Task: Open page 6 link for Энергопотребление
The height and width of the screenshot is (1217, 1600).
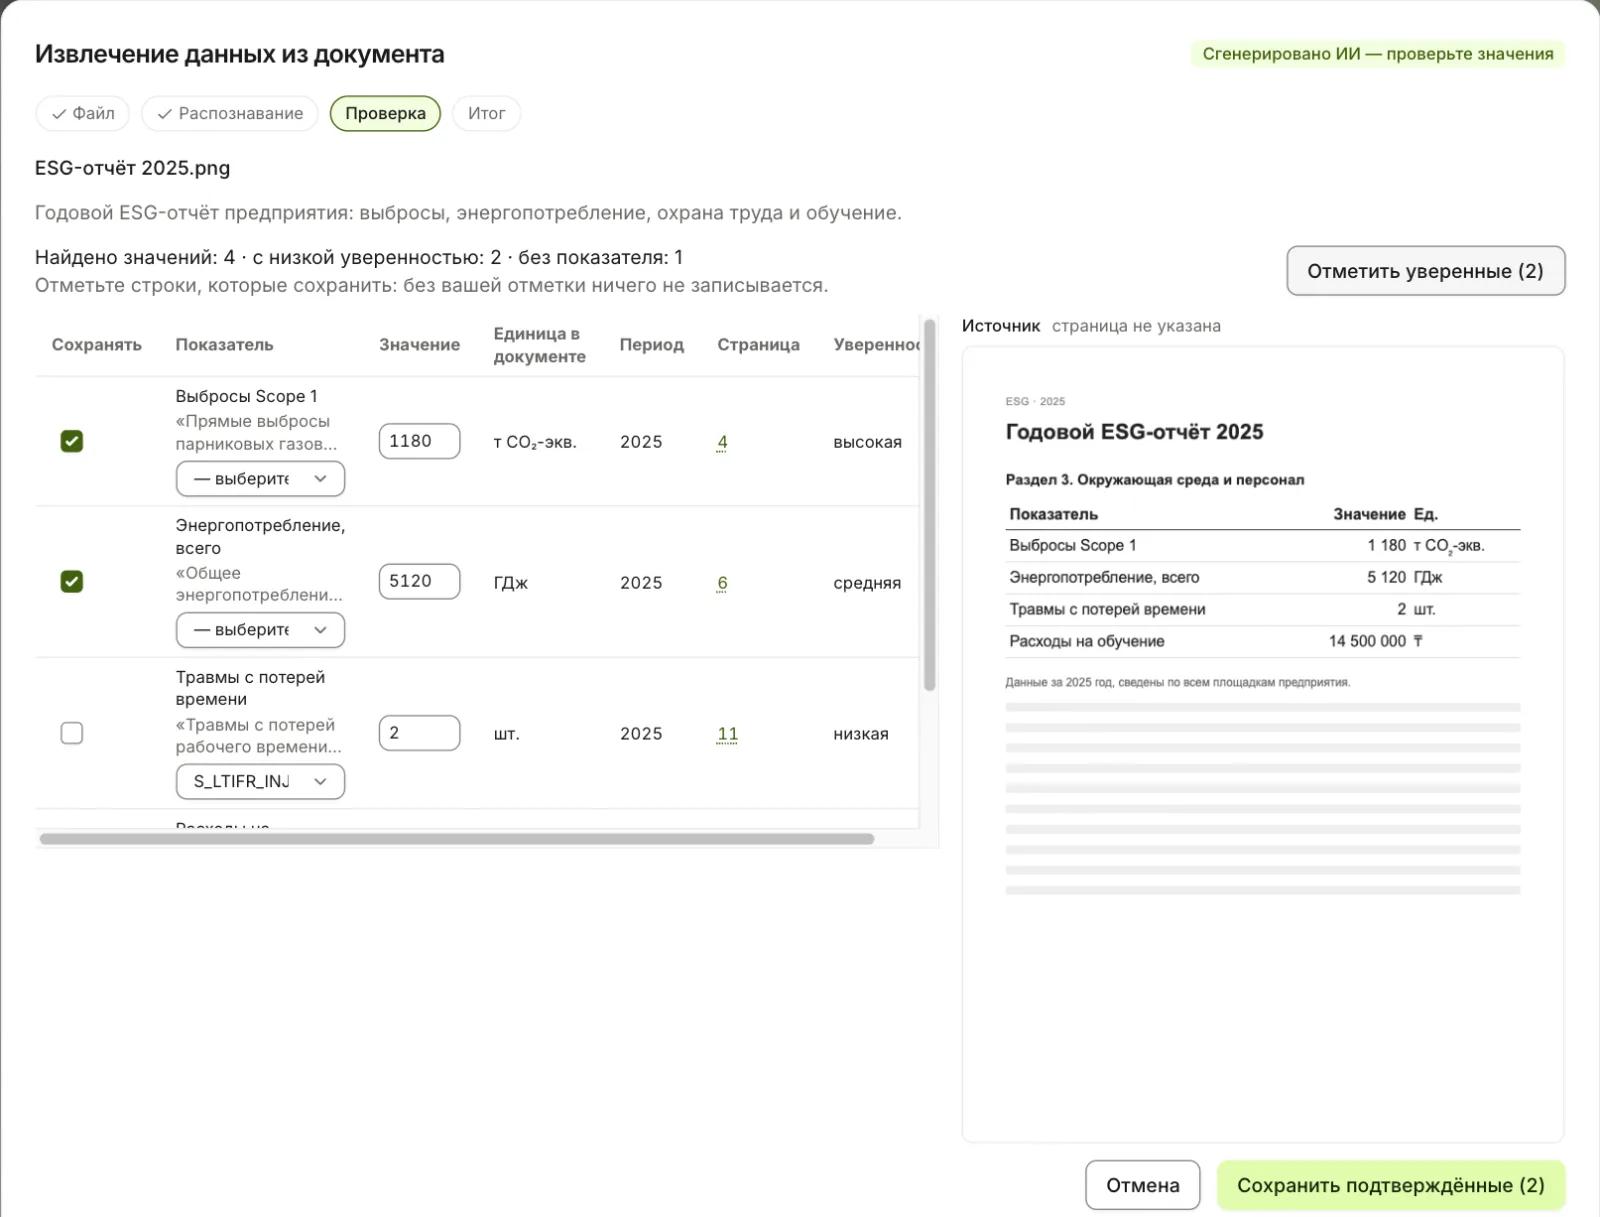Action: (722, 582)
